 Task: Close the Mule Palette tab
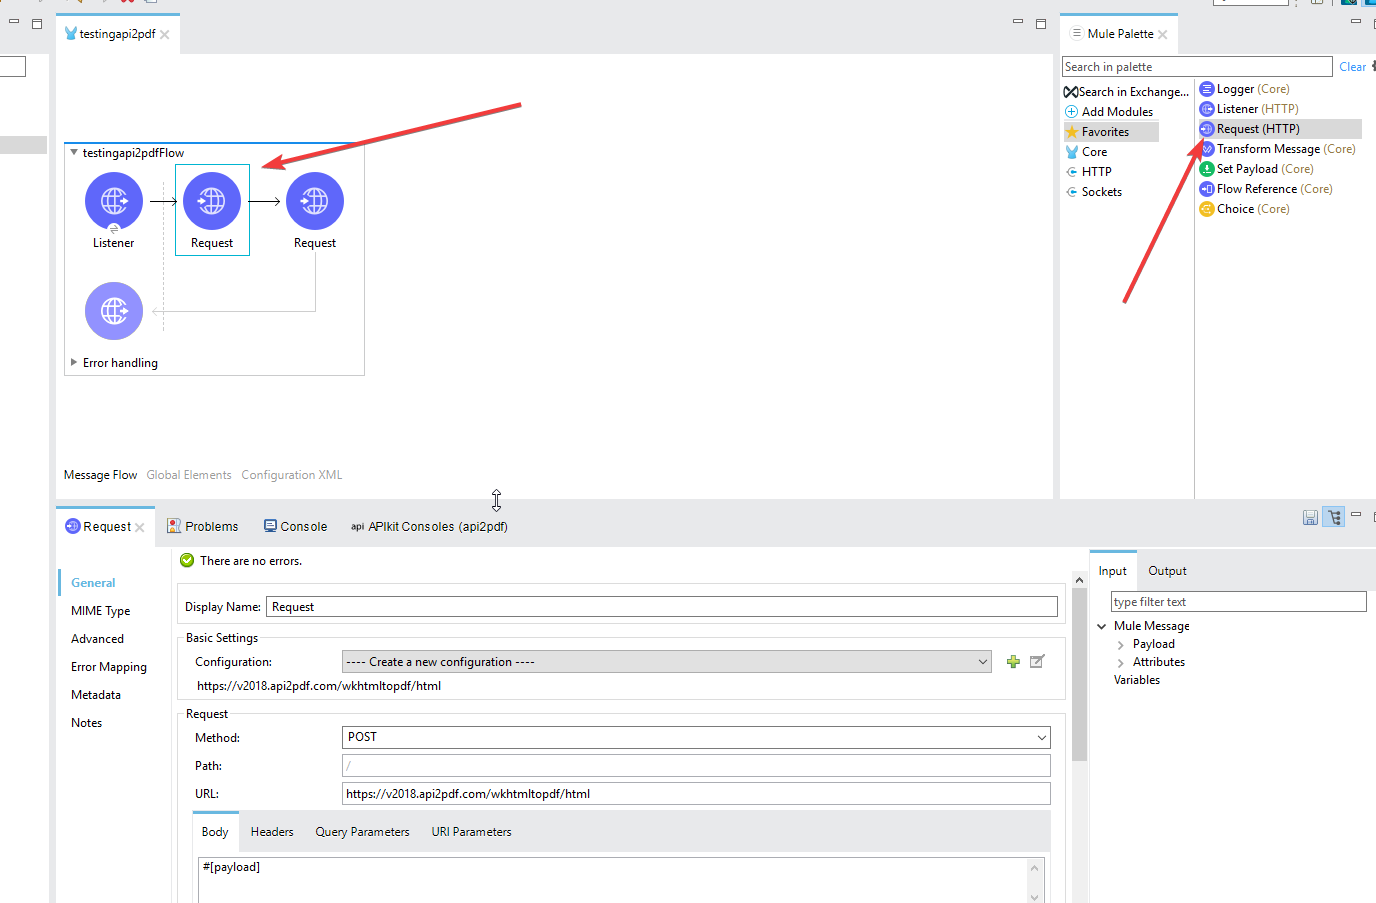(x=1163, y=35)
